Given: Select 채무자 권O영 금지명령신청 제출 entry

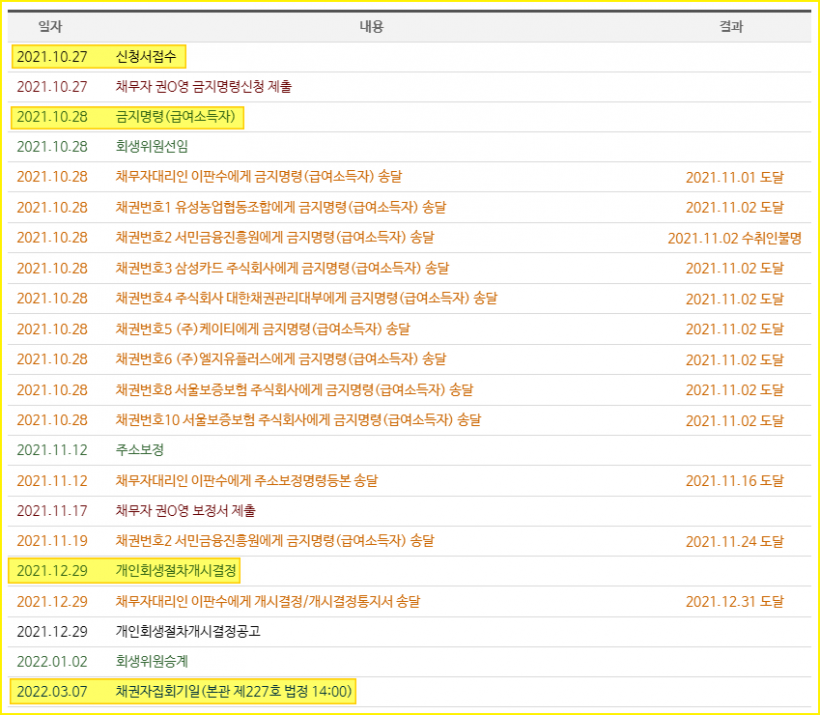Looking at the screenshot, I should click(203, 86).
